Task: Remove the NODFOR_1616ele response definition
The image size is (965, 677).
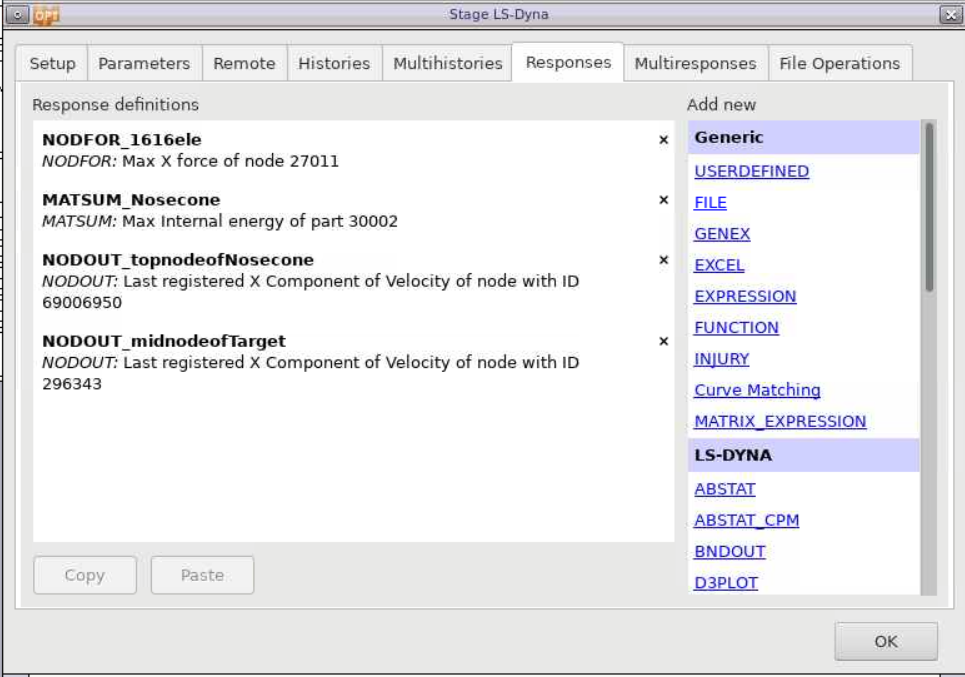Action: (x=663, y=140)
